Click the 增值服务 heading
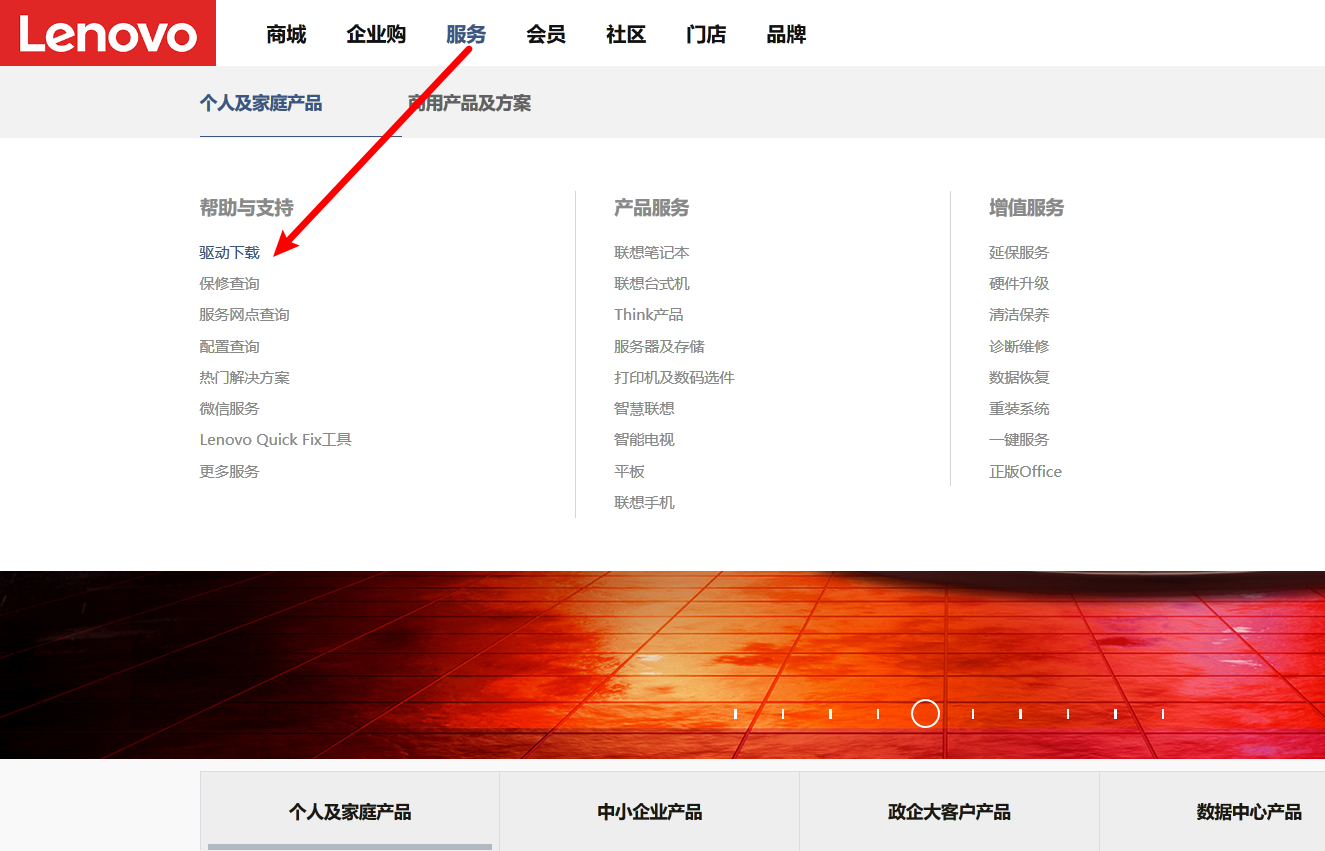This screenshot has width=1325, height=851. click(x=1027, y=208)
